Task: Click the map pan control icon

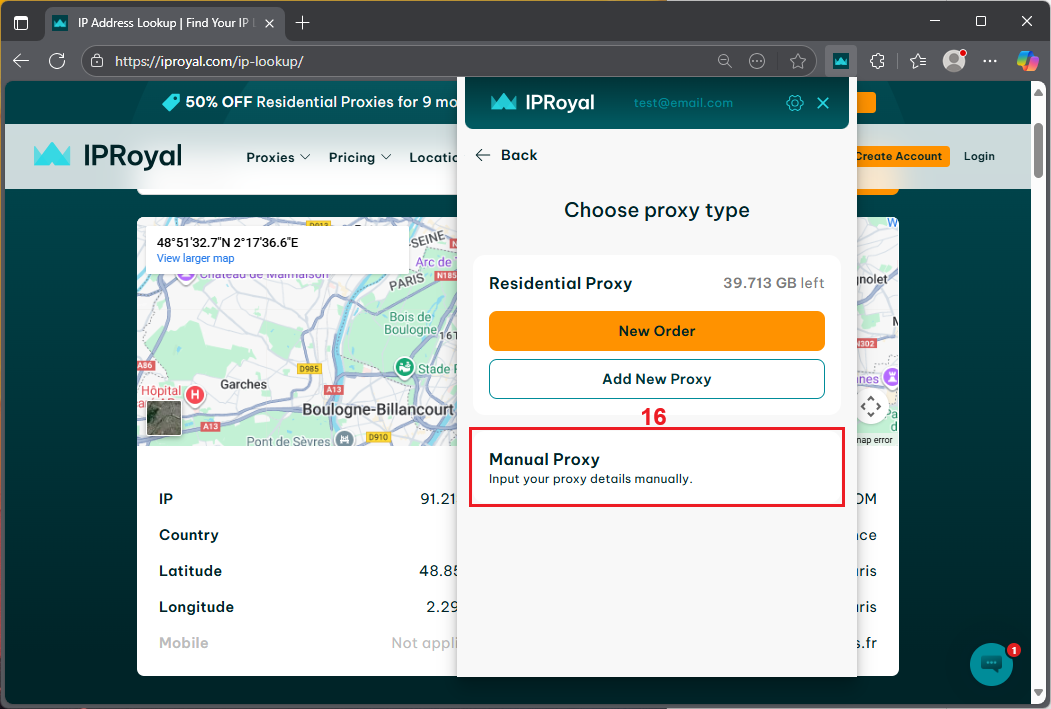Action: pos(871,406)
